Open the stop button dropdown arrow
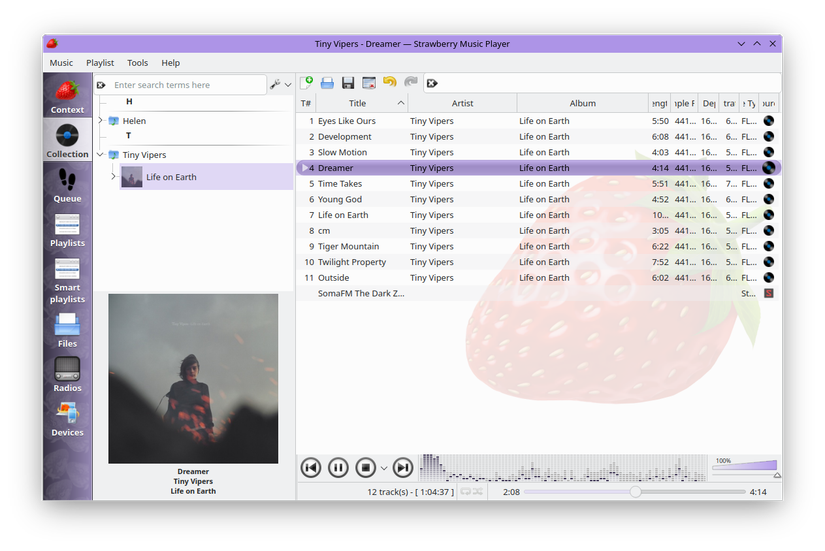The height and width of the screenshot is (551, 825). (384, 468)
